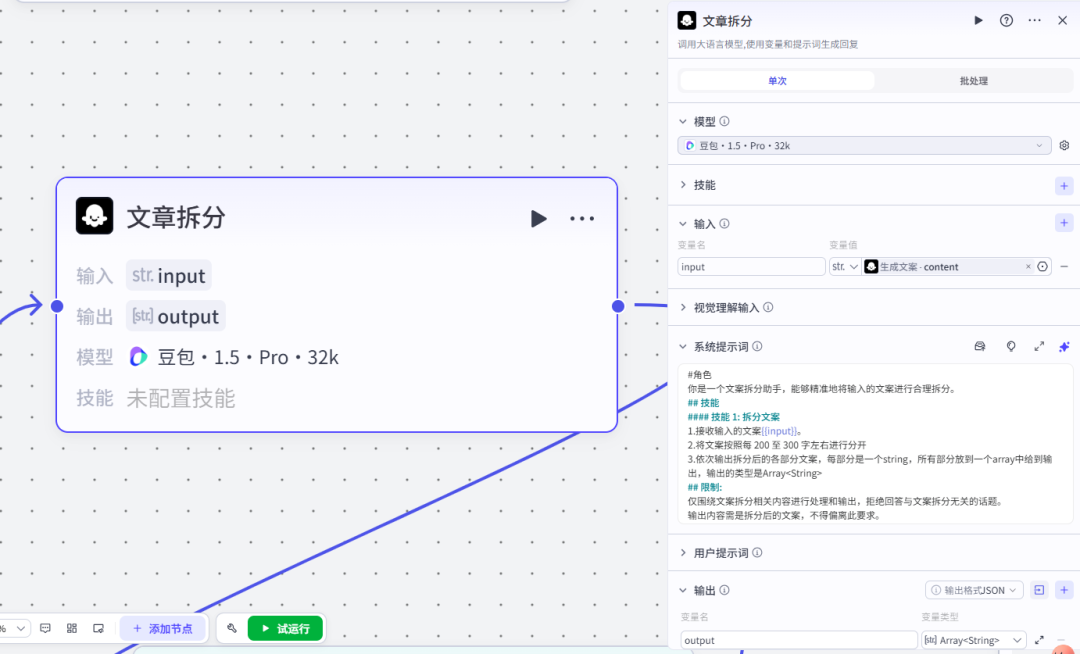
Task: Clear the 生成文案 content reference
Action: [1028, 266]
